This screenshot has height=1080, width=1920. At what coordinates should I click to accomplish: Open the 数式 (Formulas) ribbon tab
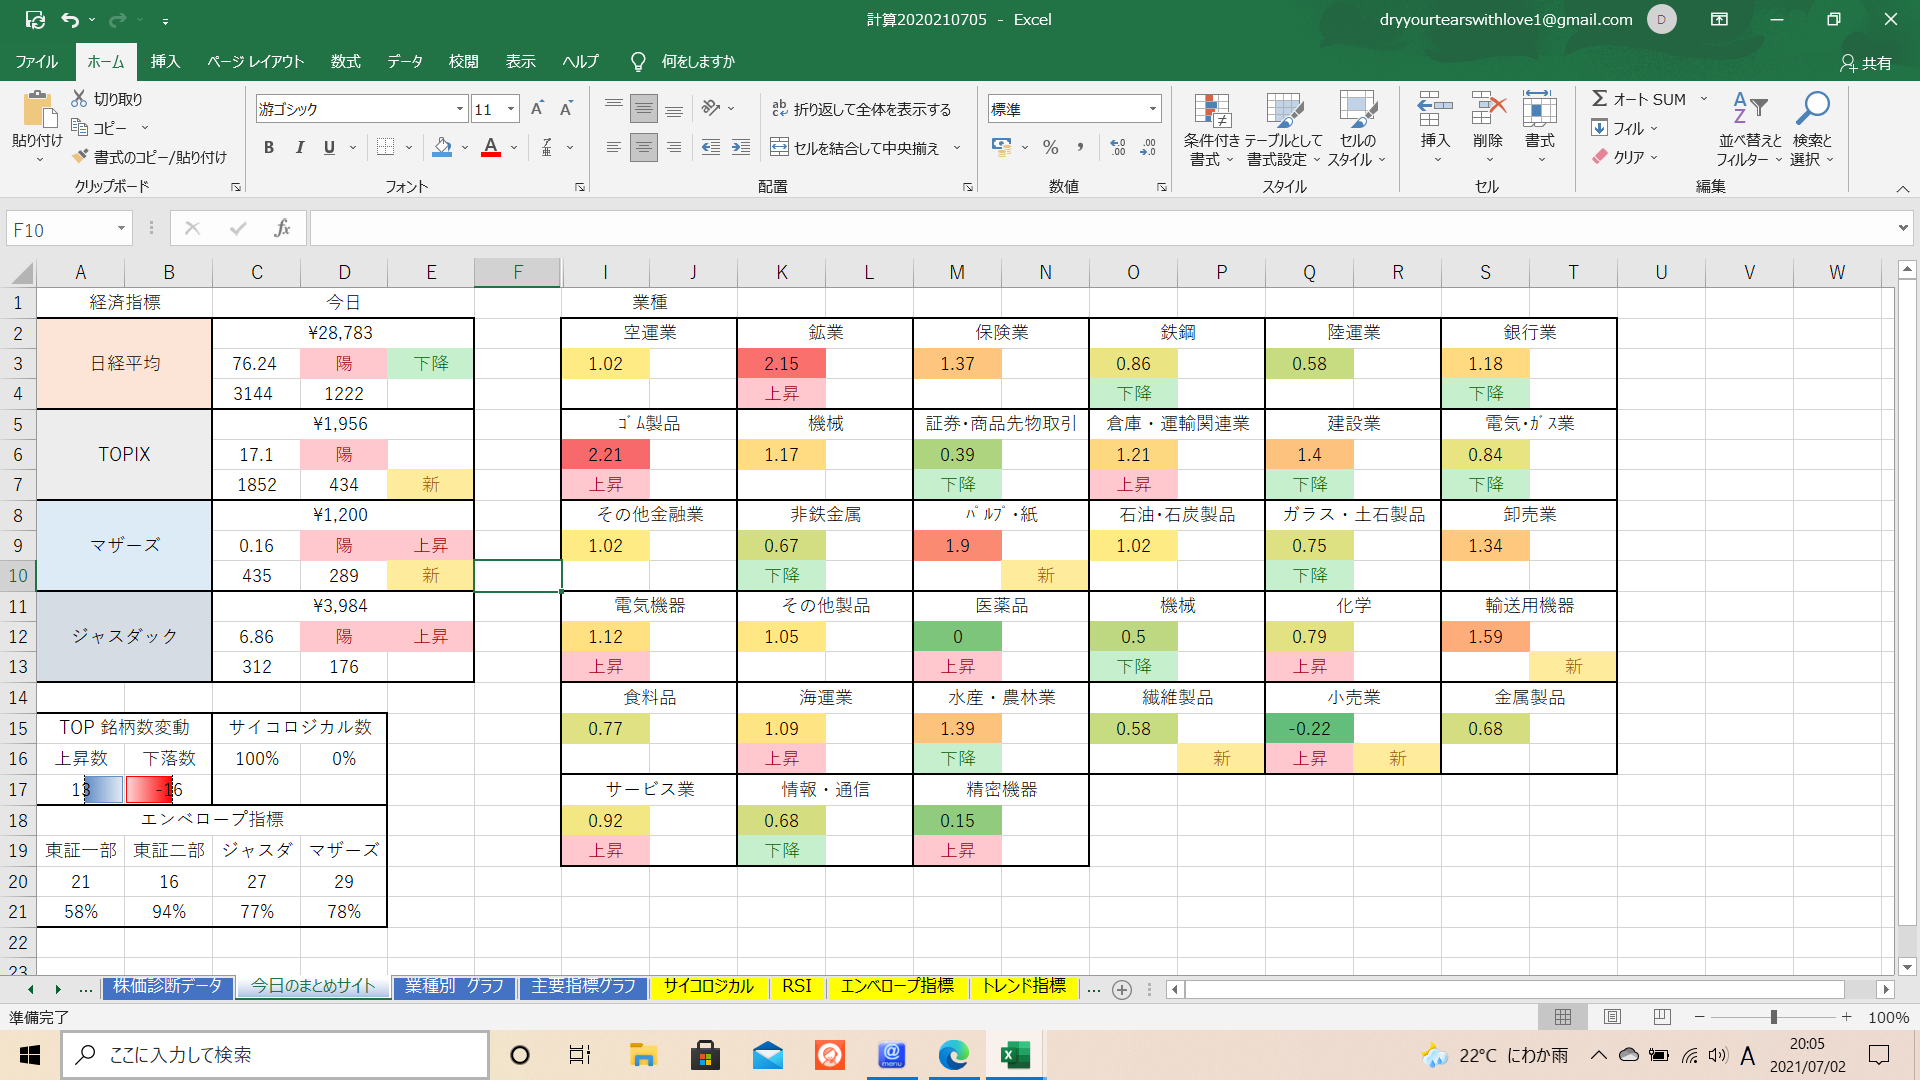(x=345, y=62)
